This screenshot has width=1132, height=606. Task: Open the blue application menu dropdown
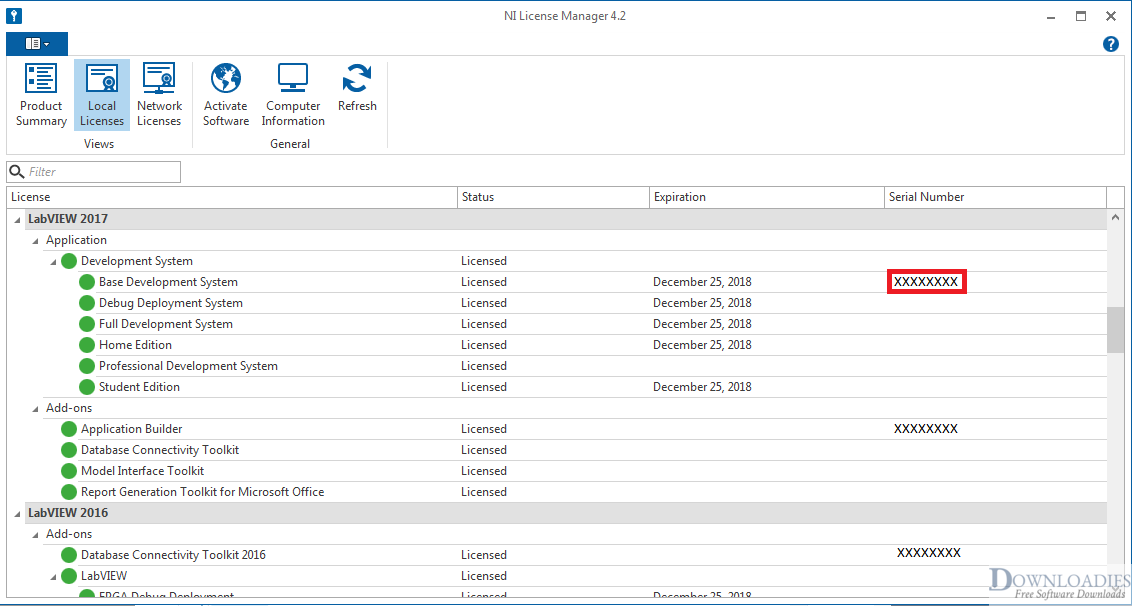(x=37, y=44)
